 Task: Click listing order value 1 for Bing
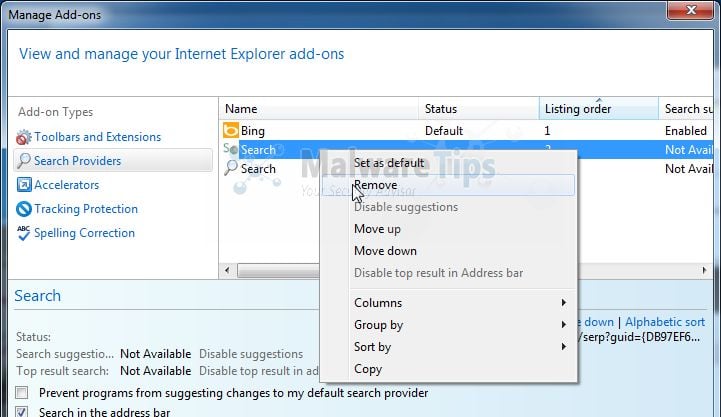pyautogui.click(x=547, y=131)
